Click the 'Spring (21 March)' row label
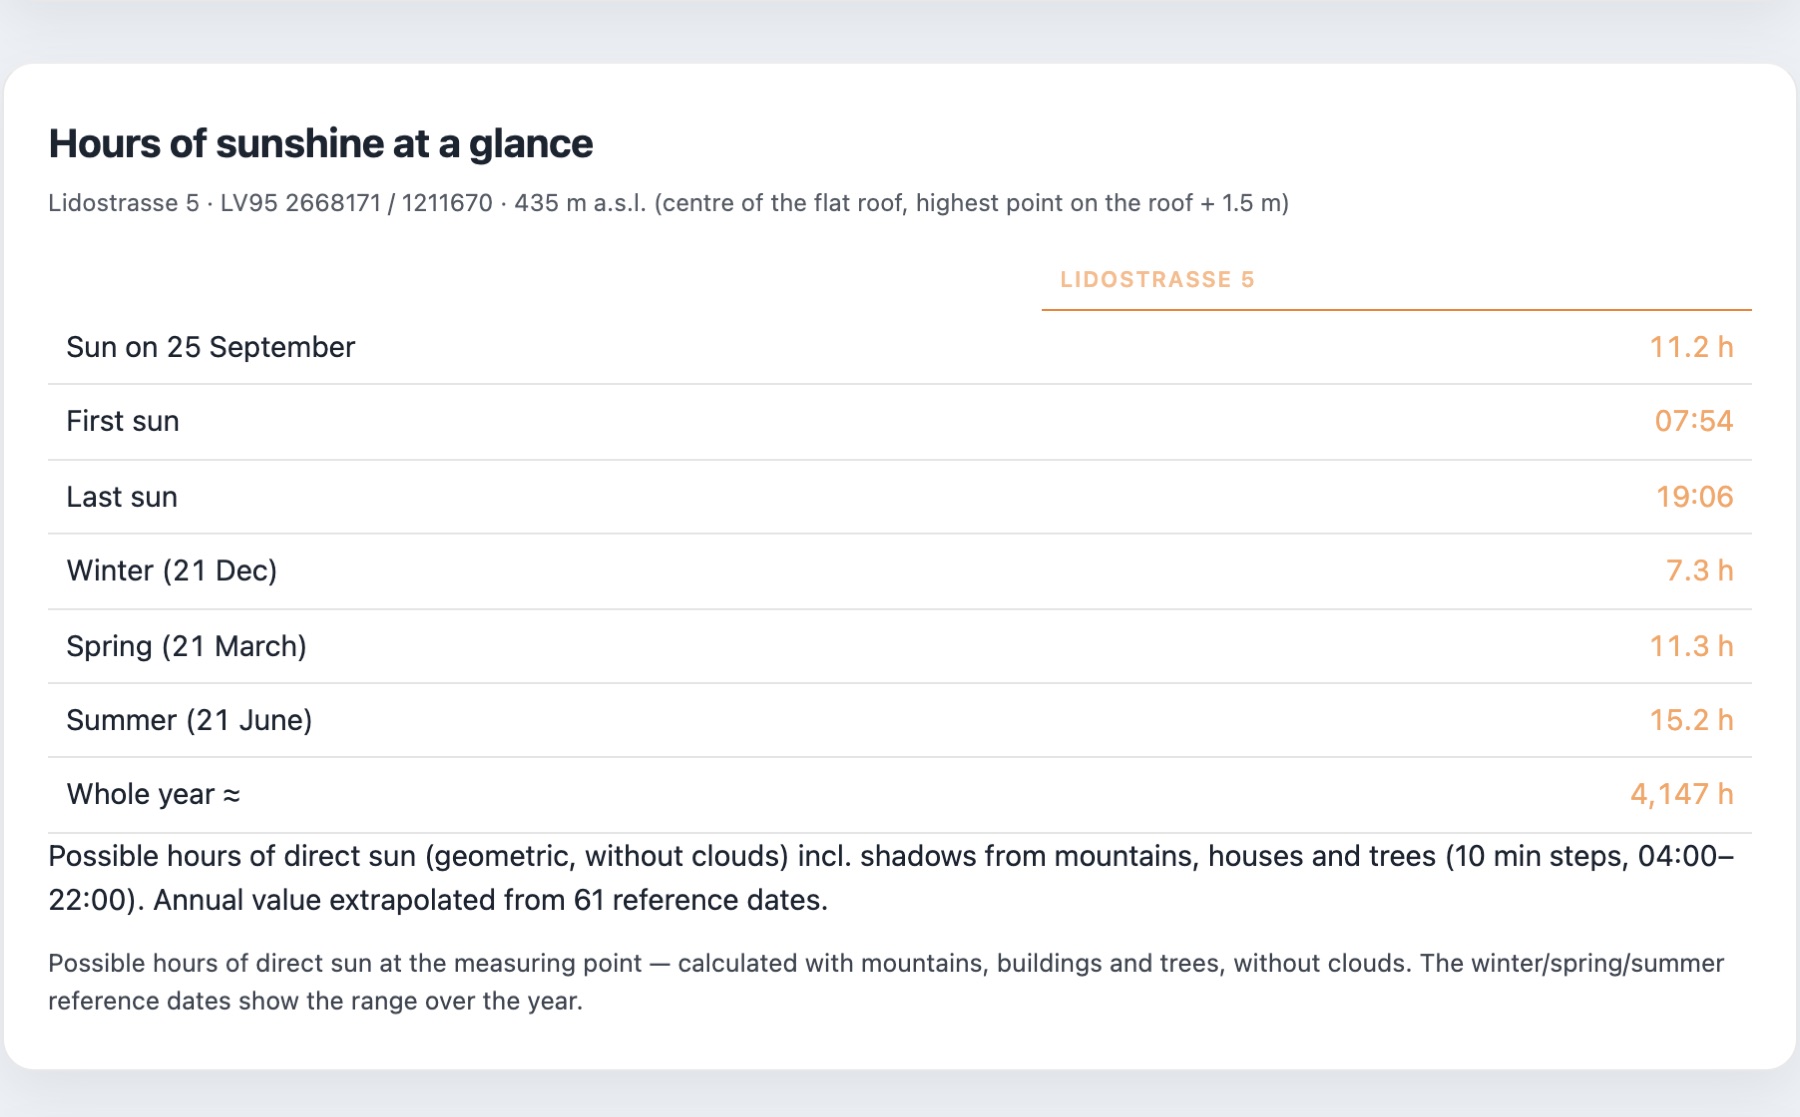The image size is (1800, 1117). pos(186,646)
